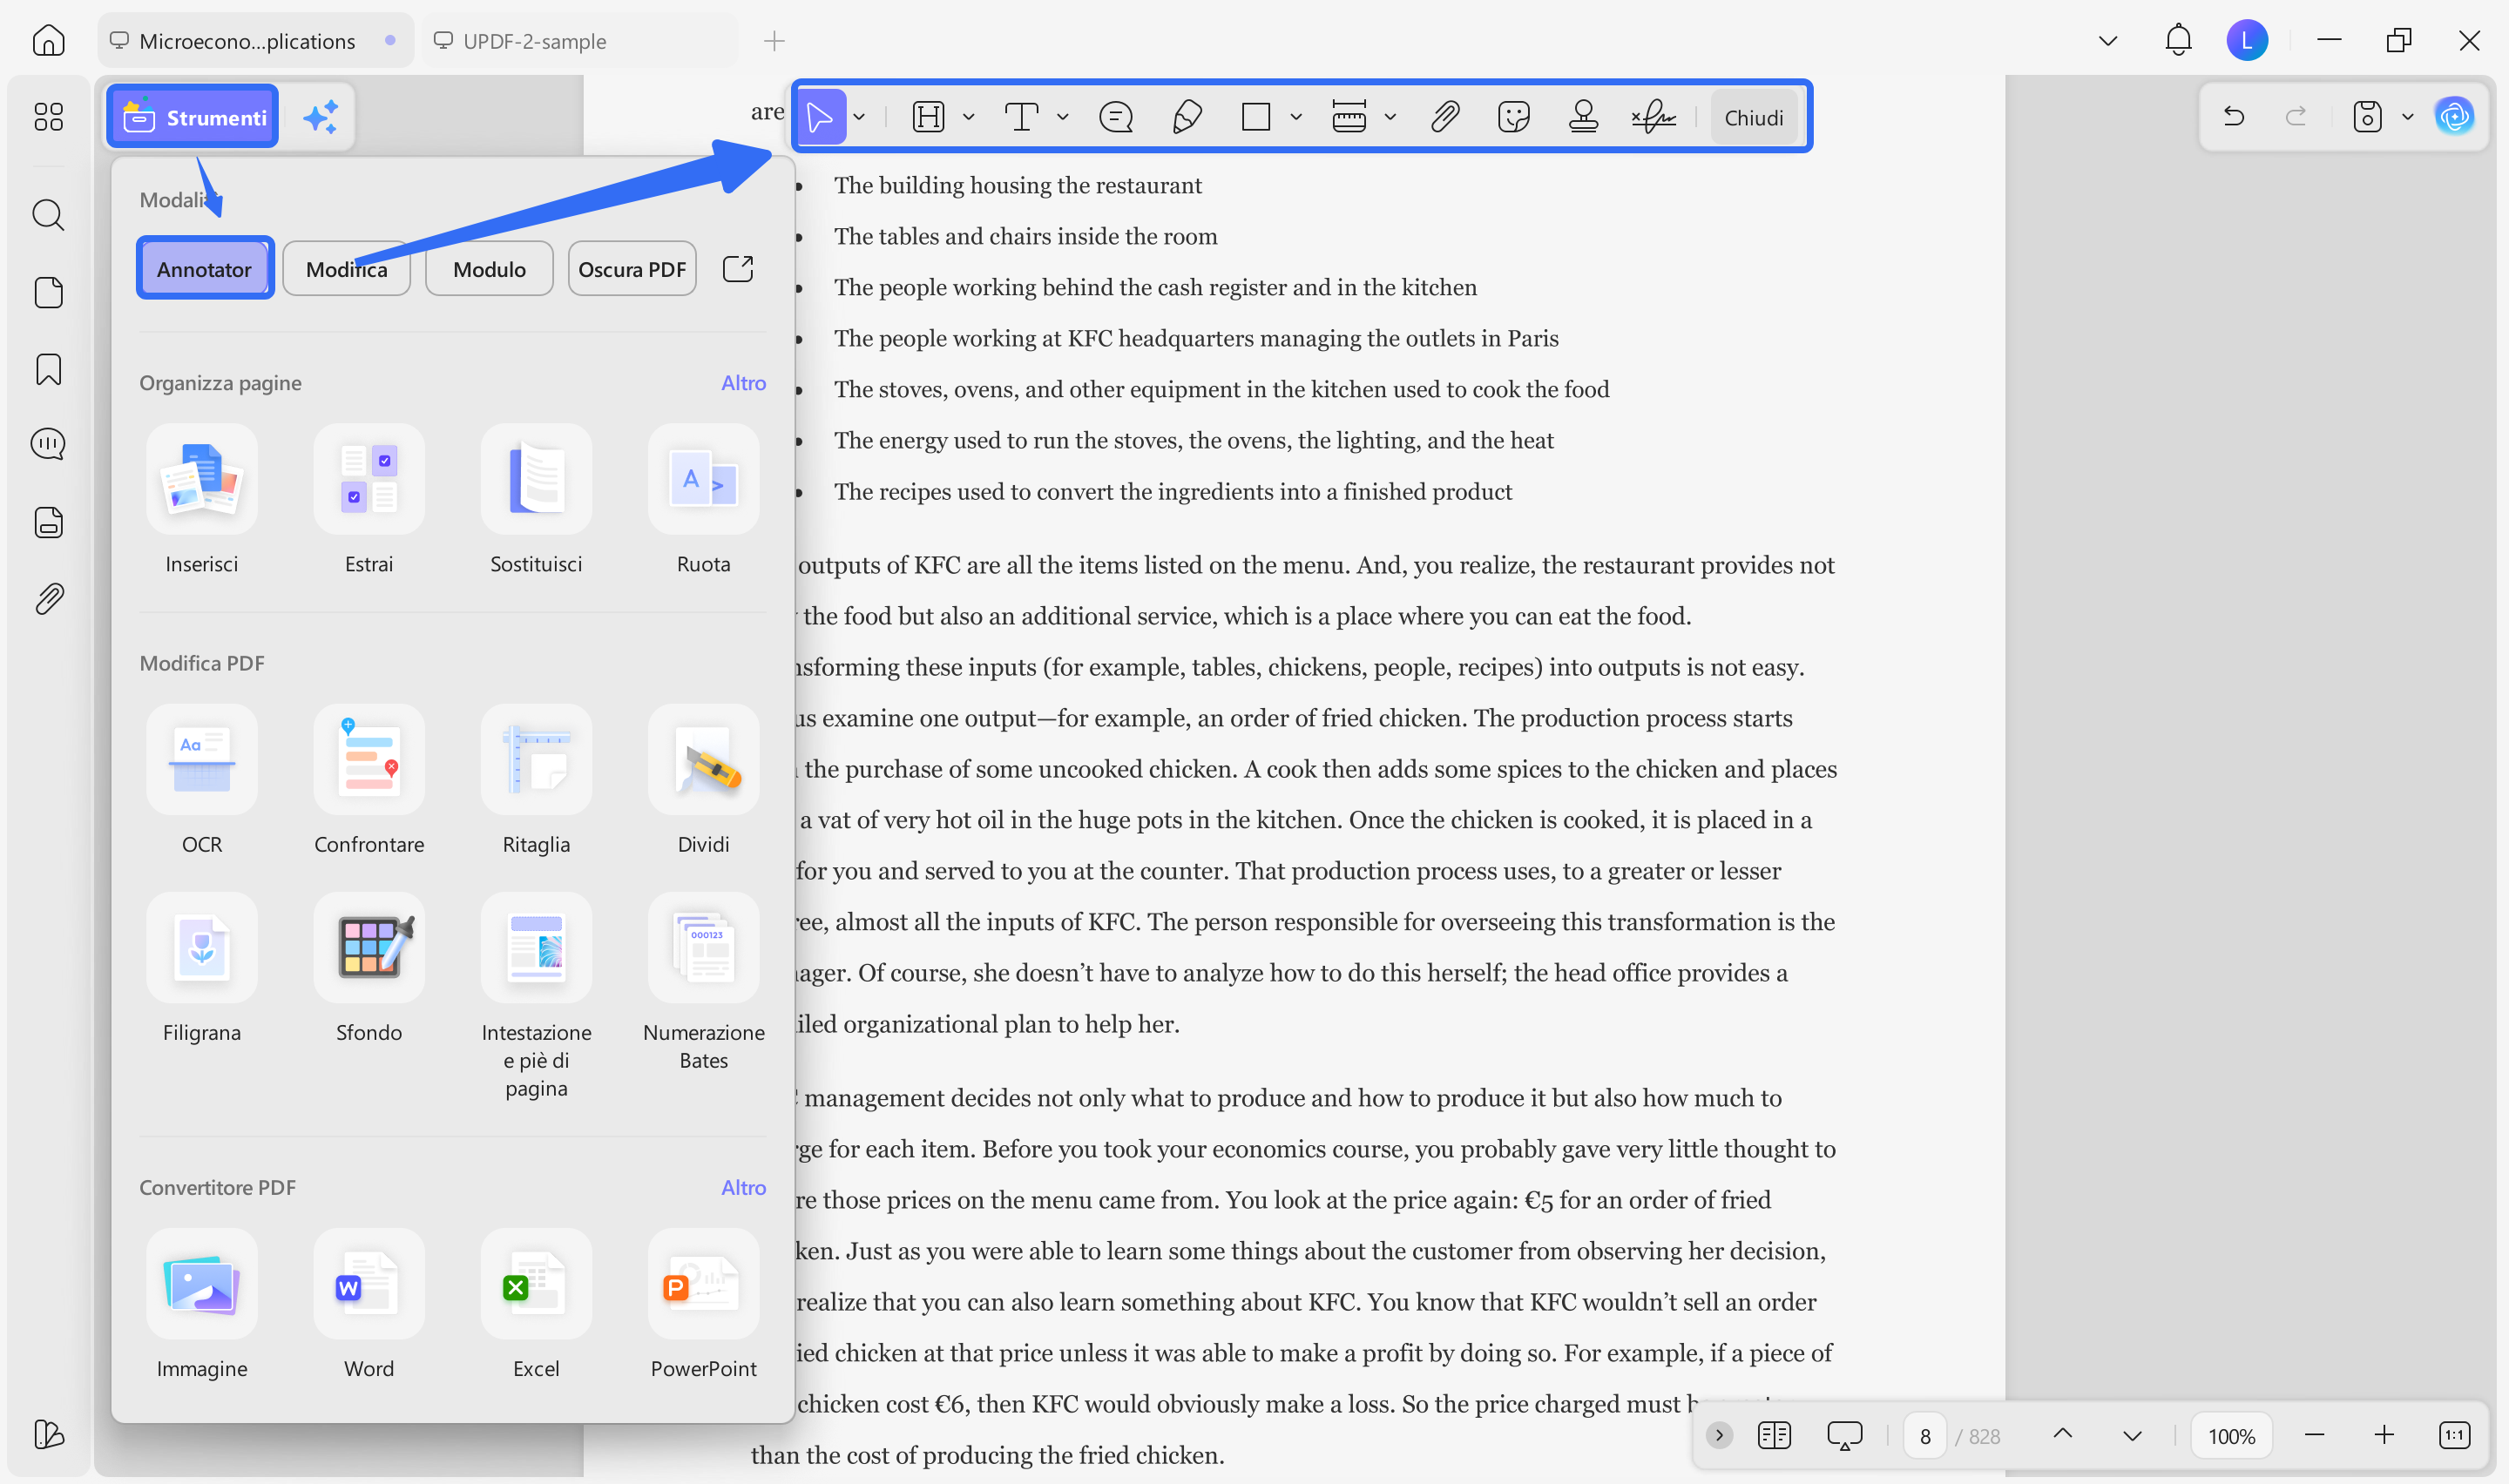
Task: Open the 100% zoom level box
Action: pyautogui.click(x=2231, y=1436)
